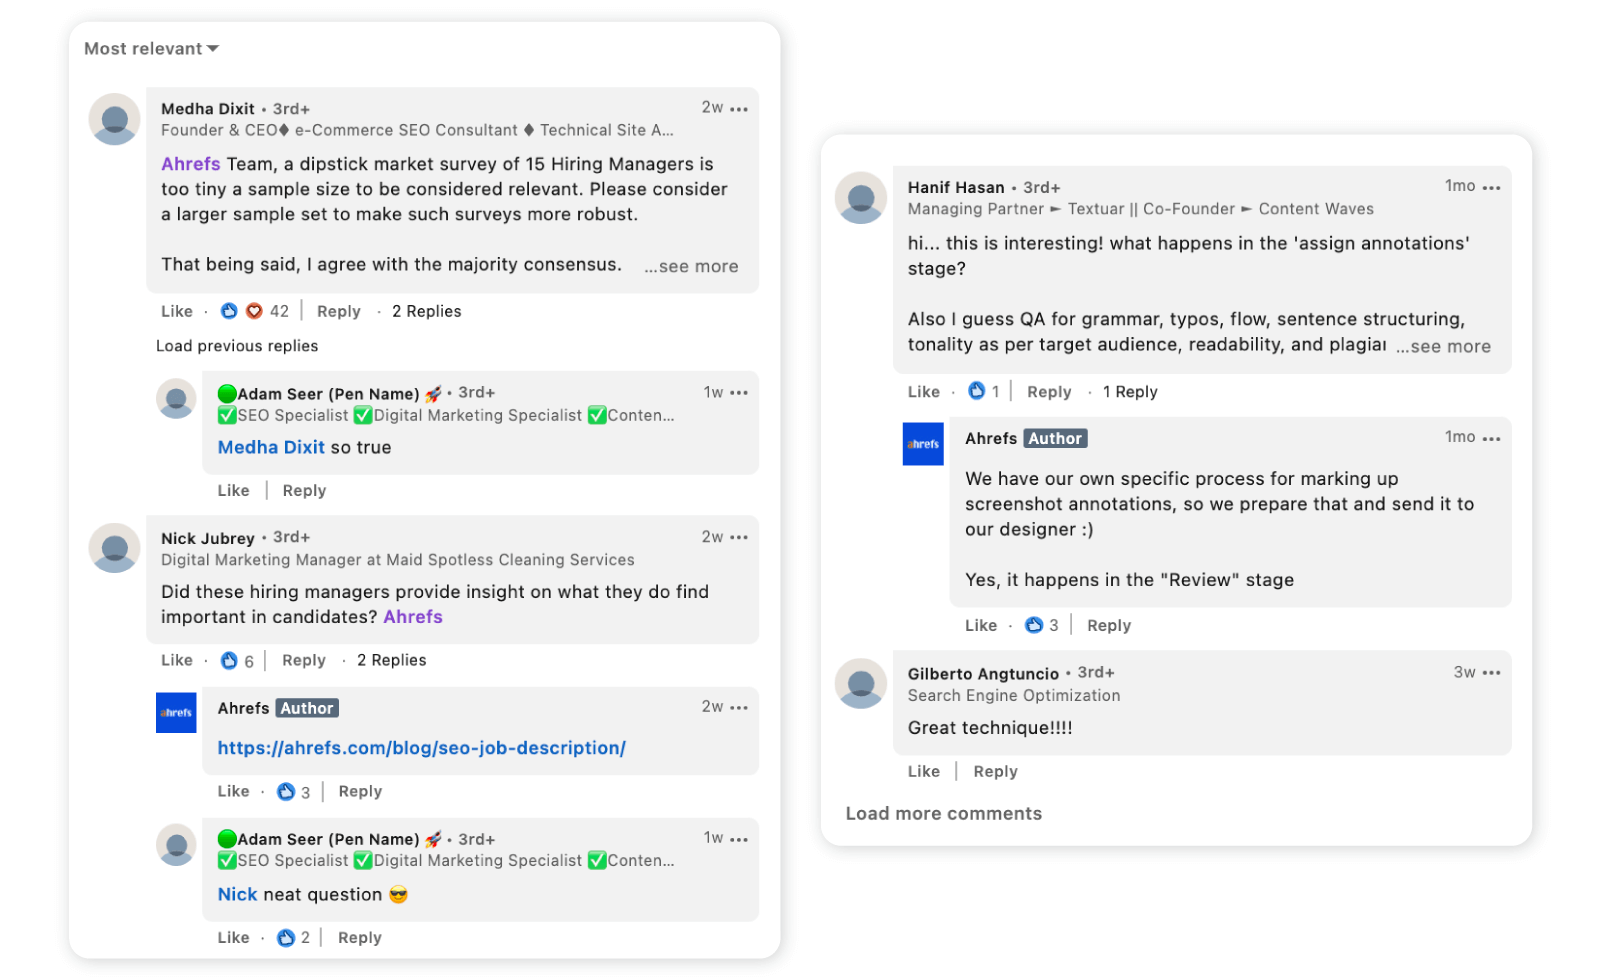1600x980 pixels.
Task: Click the Ahrefs logo avatar on the author reply
Action: click(922, 444)
